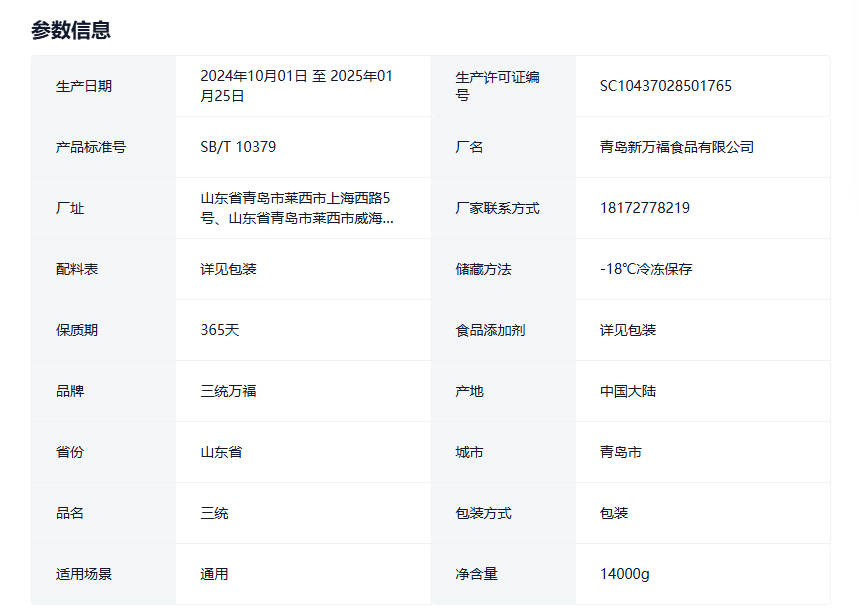The image size is (859, 611).
Task: Click the 365天 shelf life value
Action: click(219, 330)
